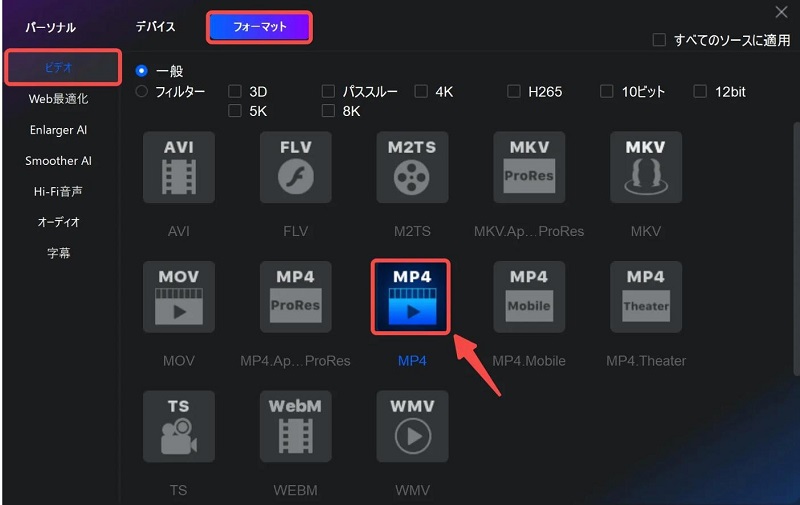Check the 8K filter checkbox
The image size is (800, 505).
tap(328, 111)
